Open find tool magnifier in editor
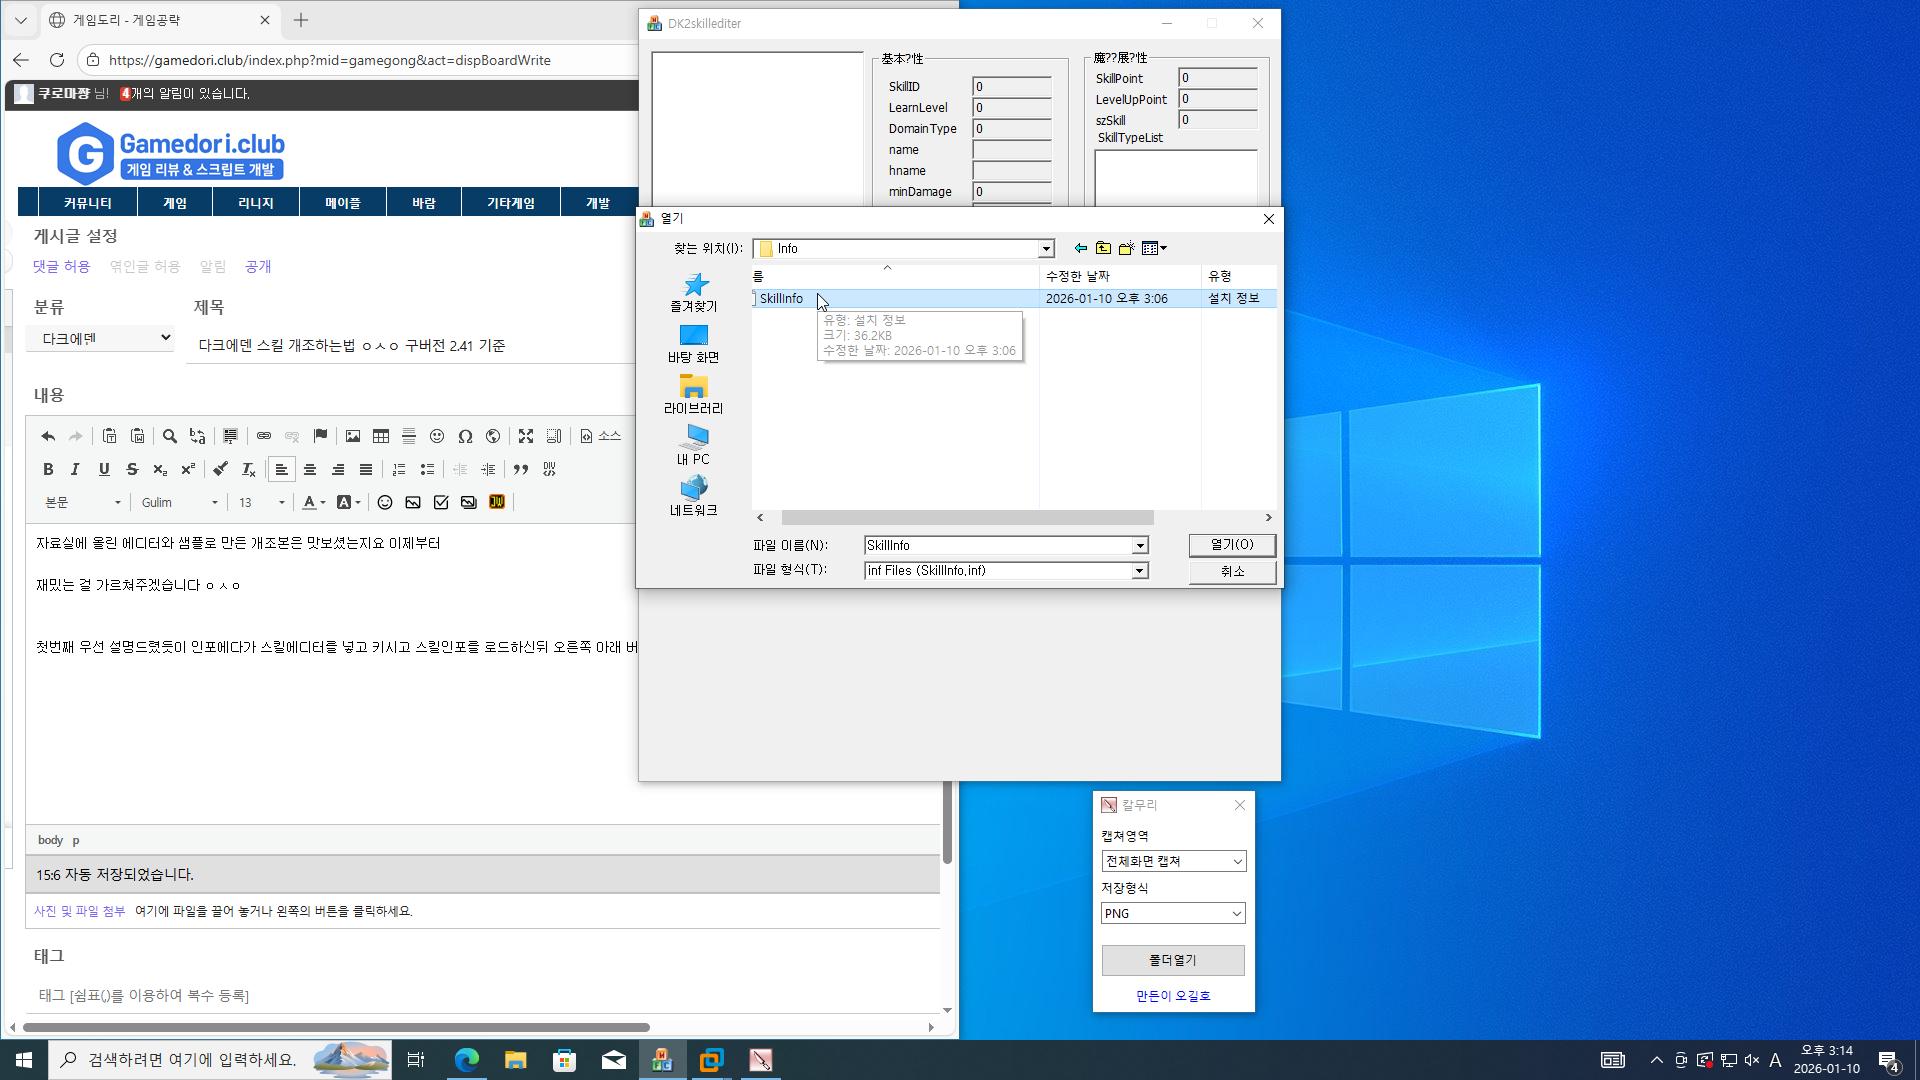 point(170,436)
